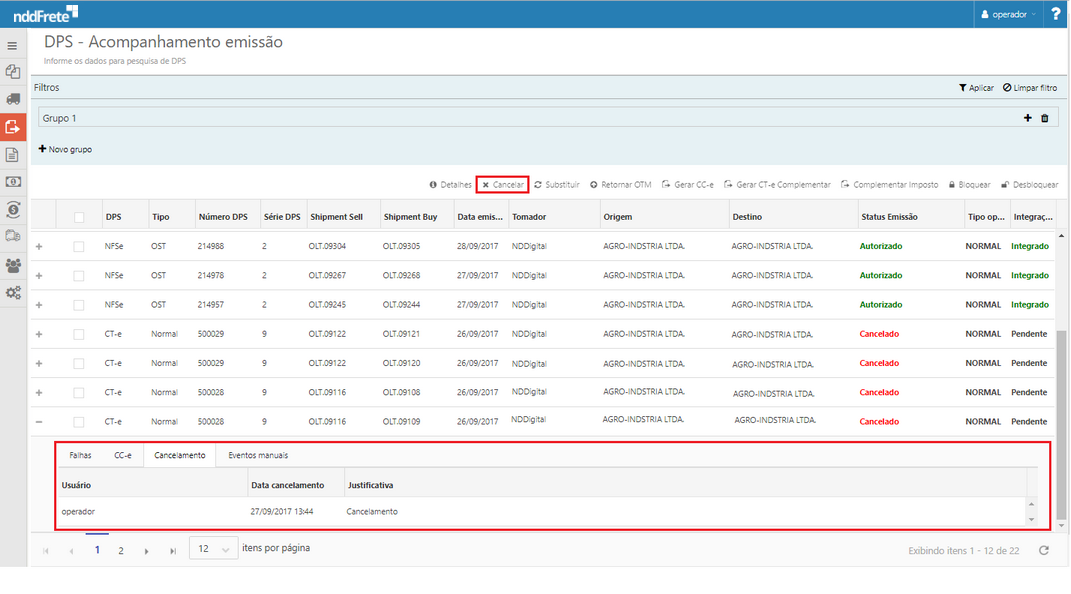The image size is (1071, 594).
Task: Refresh the grid using the reload icon
Action: (1044, 550)
